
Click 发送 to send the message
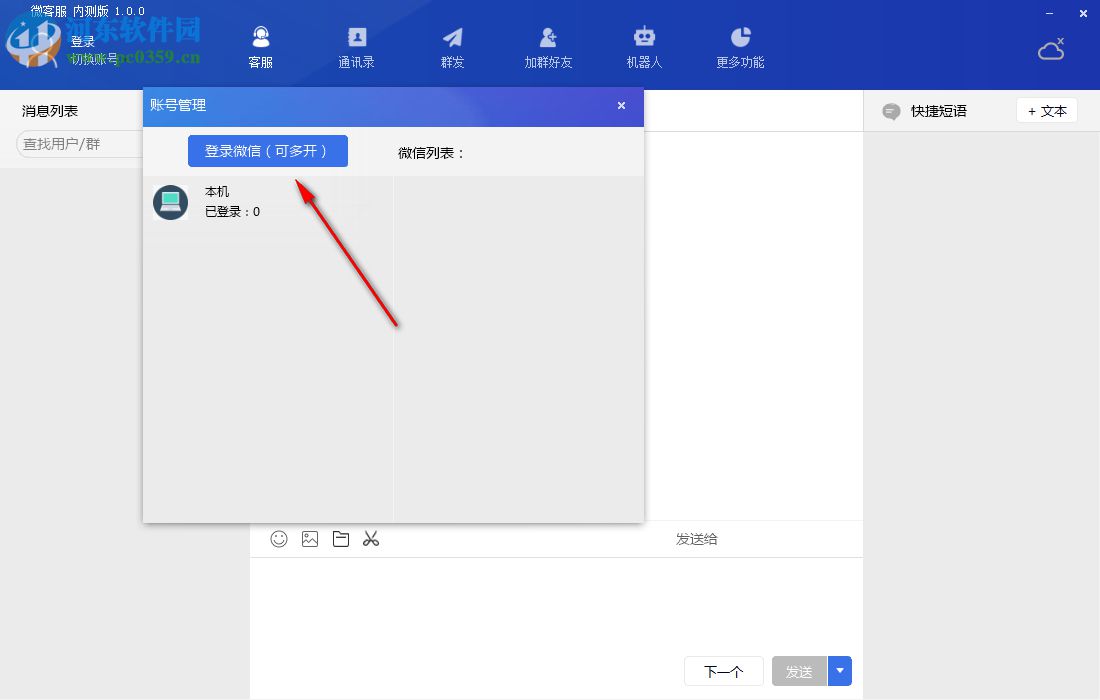click(x=799, y=671)
